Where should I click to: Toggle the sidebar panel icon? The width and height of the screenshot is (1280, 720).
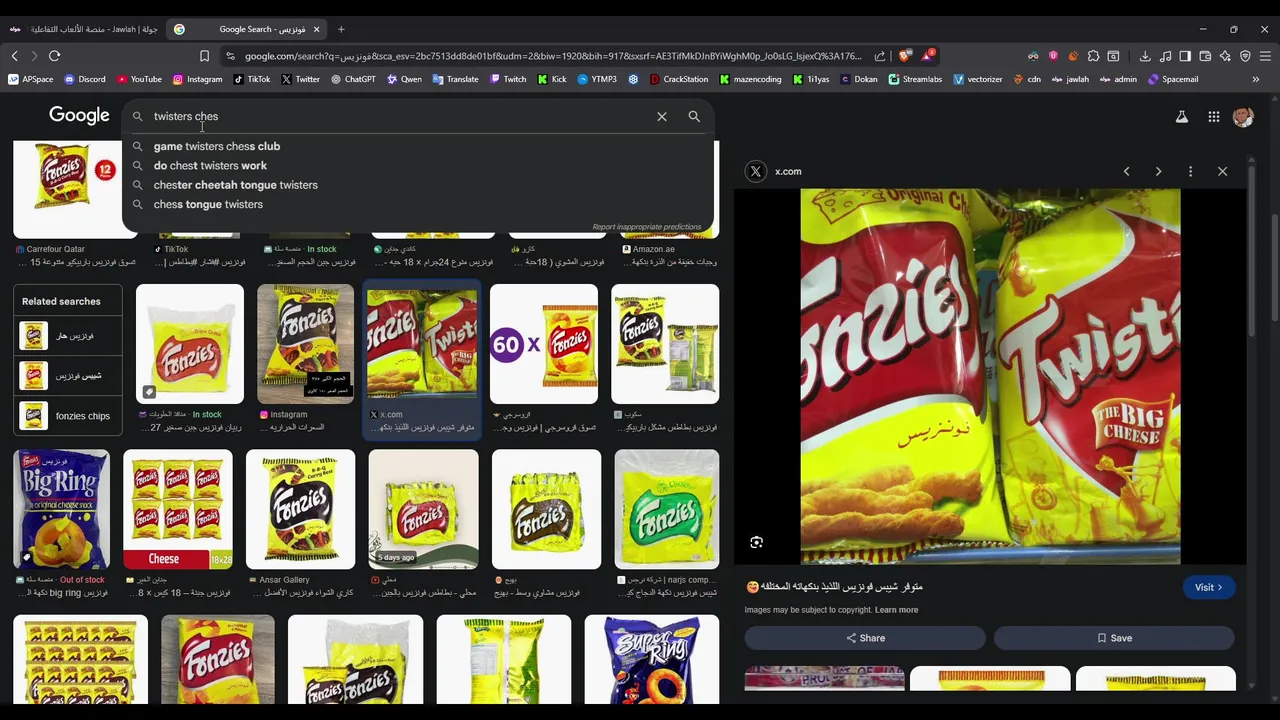[1185, 56]
